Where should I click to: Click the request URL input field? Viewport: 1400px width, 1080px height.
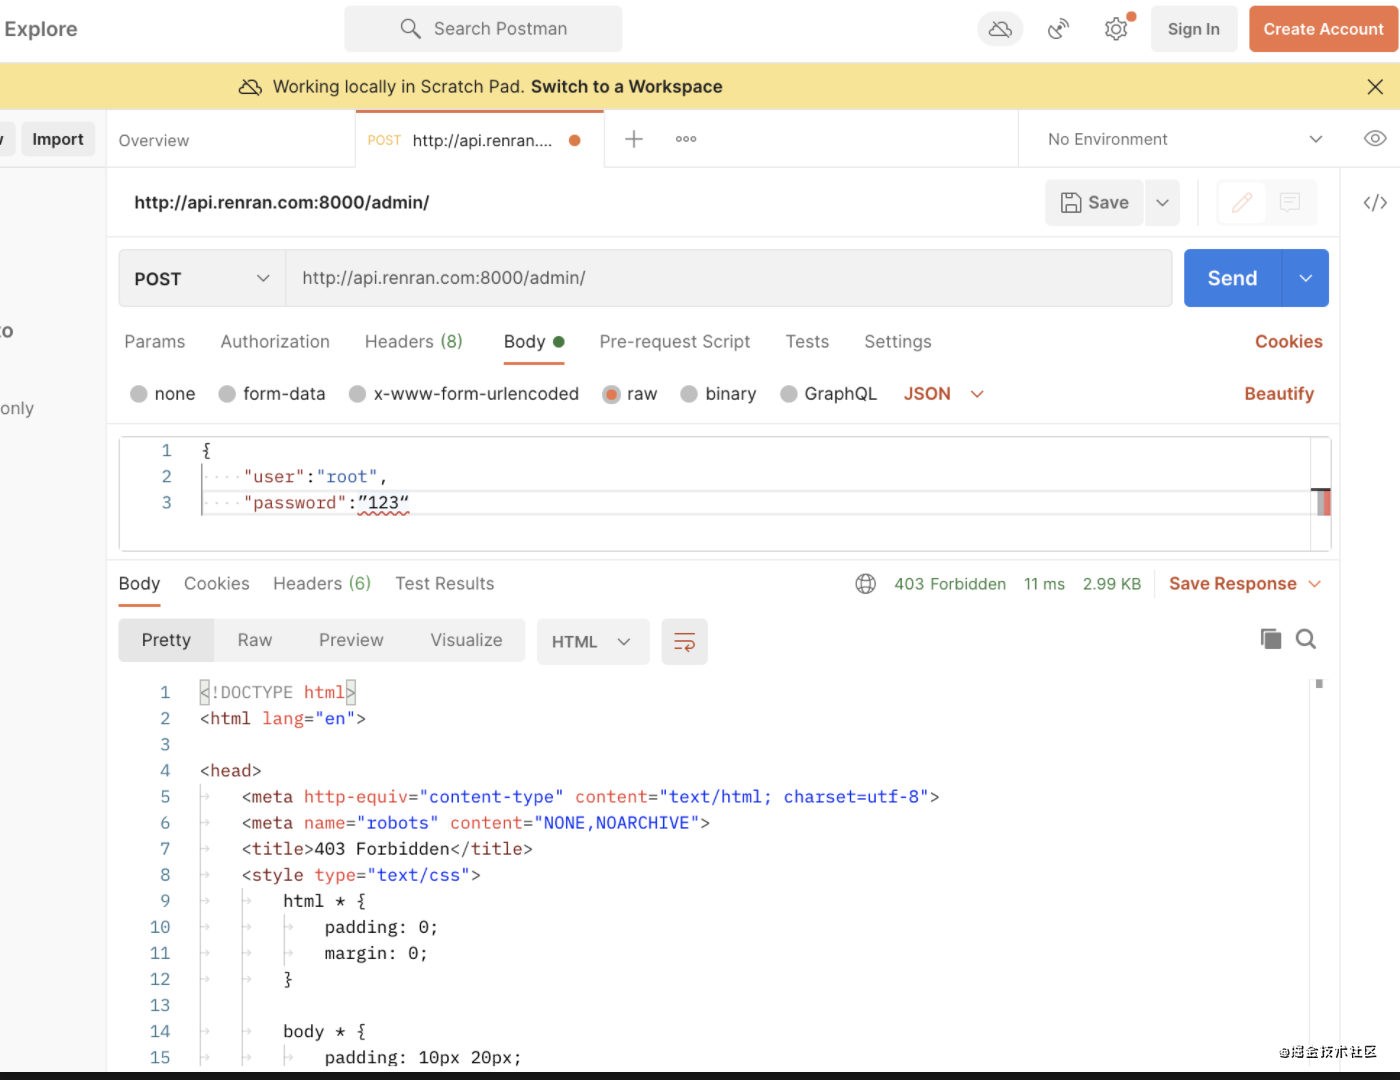728,278
